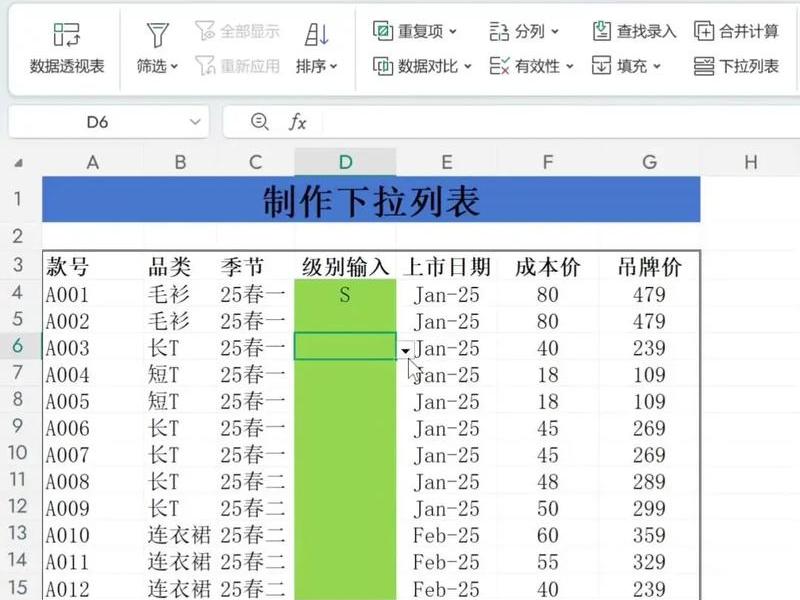Select column G header
The width and height of the screenshot is (800, 600).
point(649,162)
